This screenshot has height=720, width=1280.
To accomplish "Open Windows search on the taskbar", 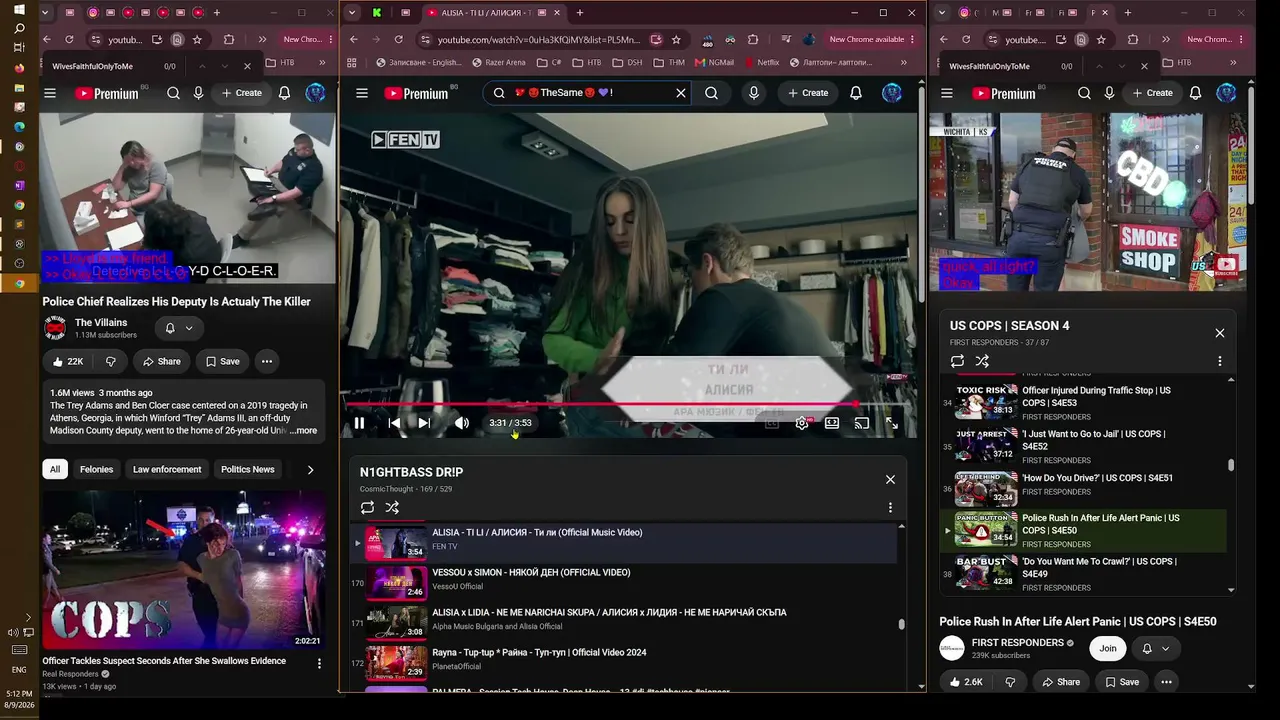I will click(19, 28).
